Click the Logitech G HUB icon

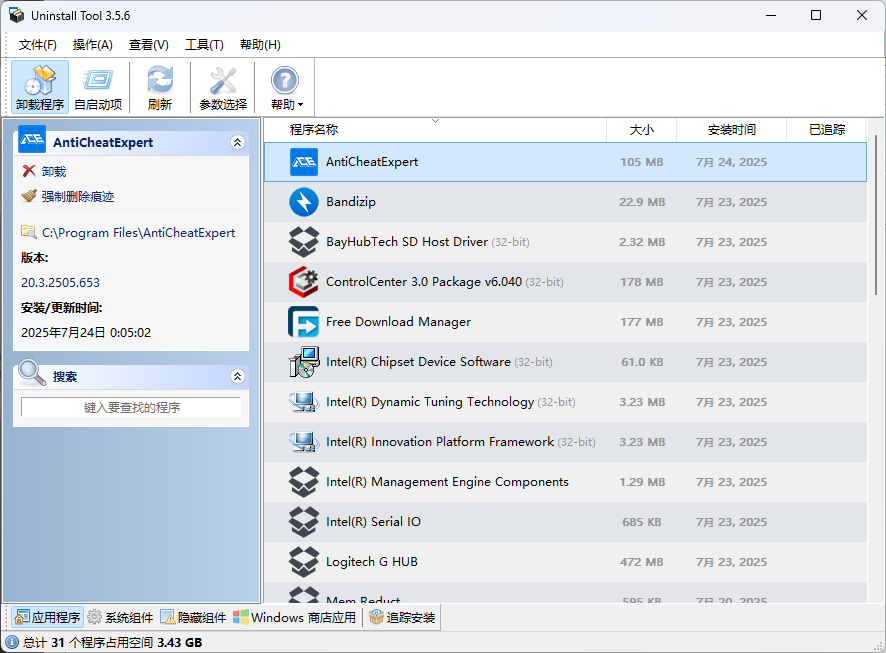click(304, 562)
